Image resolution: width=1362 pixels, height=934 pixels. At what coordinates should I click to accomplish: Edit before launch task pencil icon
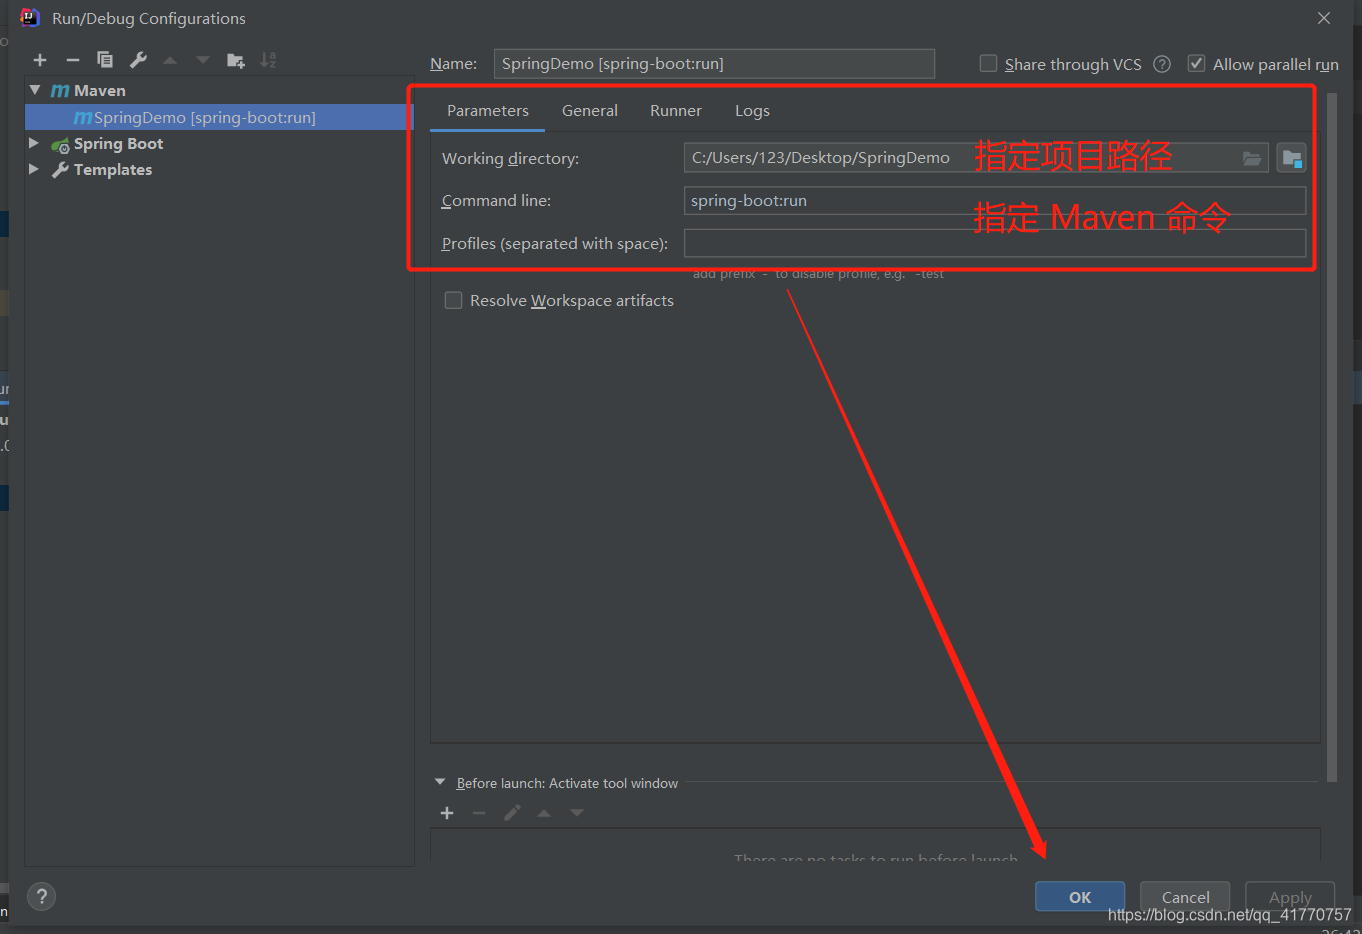coord(512,813)
